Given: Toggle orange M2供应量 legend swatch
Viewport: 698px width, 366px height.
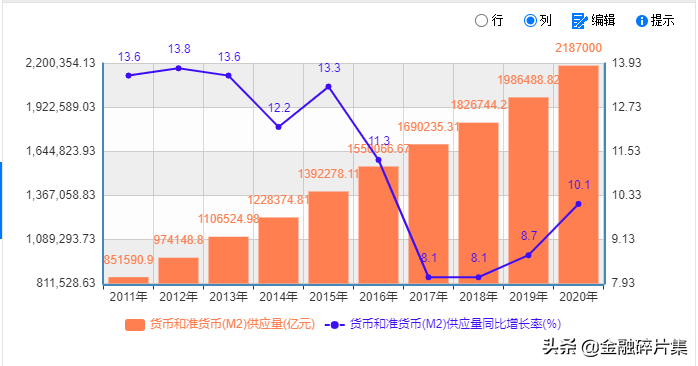Looking at the screenshot, I should [x=135, y=325].
